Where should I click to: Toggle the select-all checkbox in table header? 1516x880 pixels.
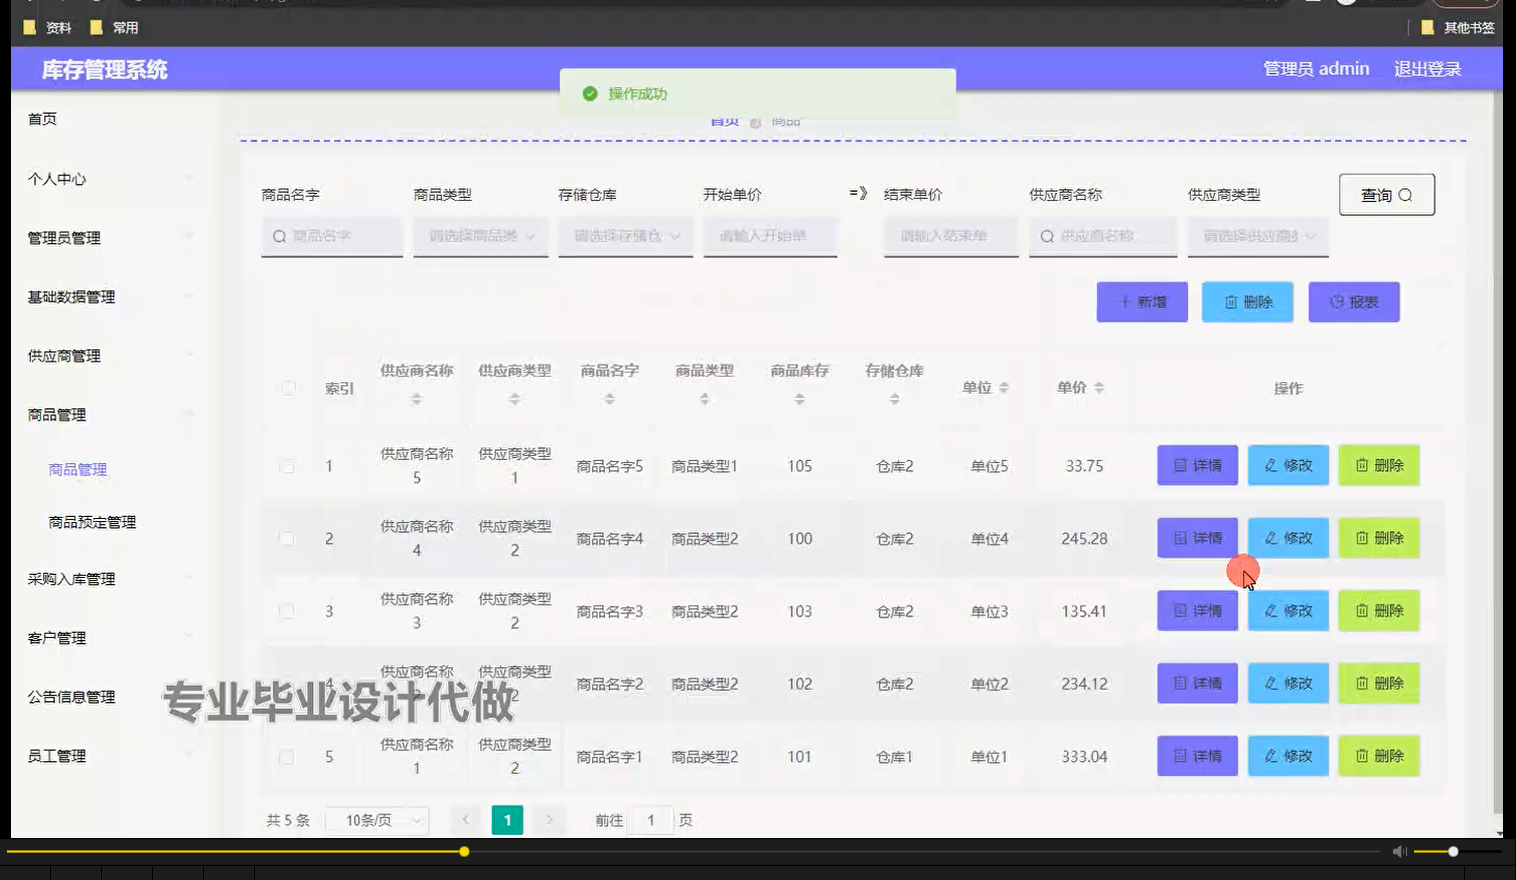[287, 387]
